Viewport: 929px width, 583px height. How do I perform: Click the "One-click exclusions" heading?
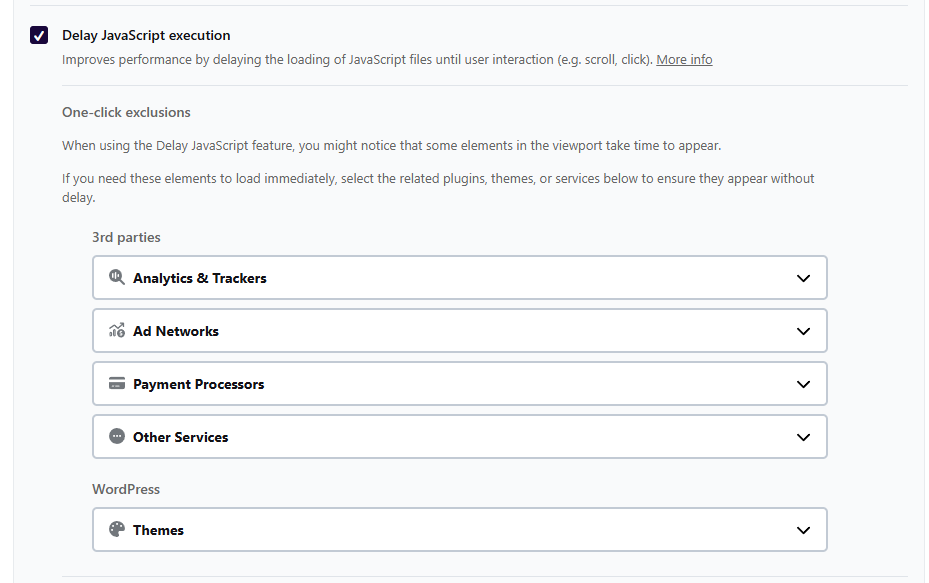click(126, 112)
